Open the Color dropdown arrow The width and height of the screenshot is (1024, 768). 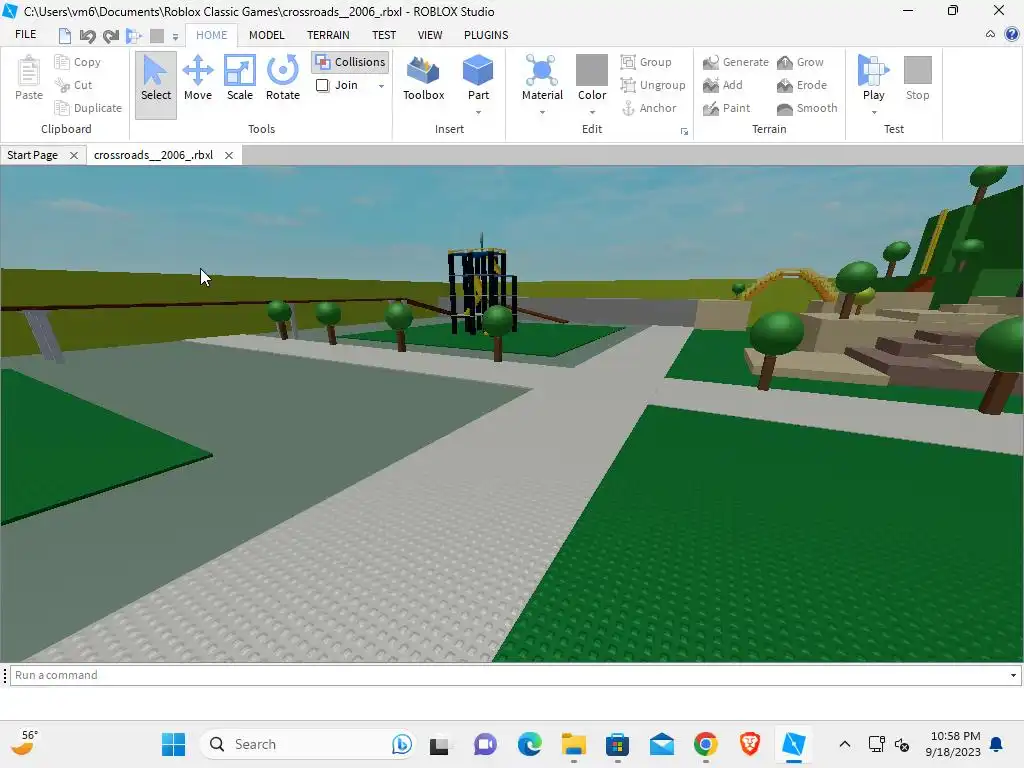(592, 112)
